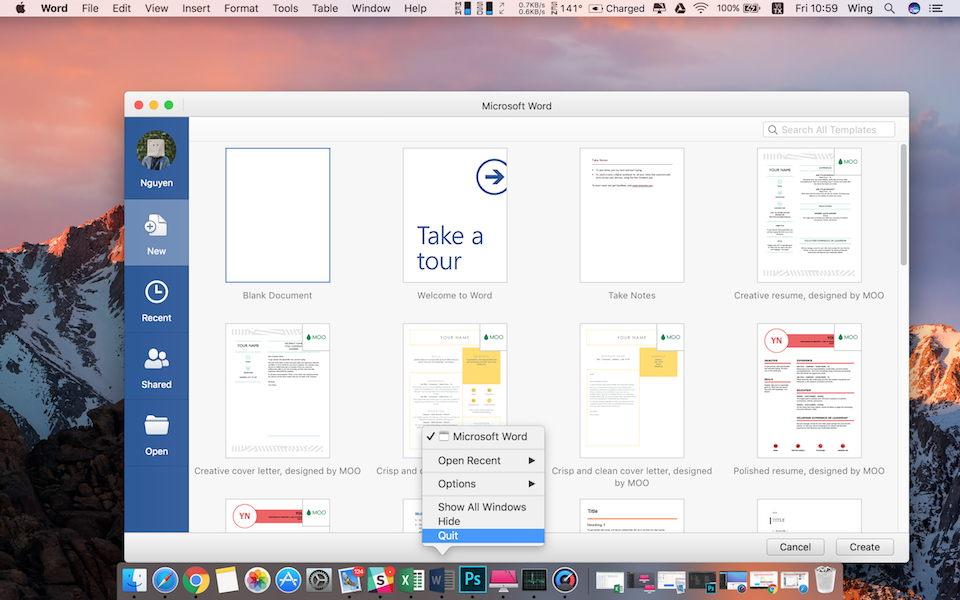The height and width of the screenshot is (600, 960).
Task: Open Activity Monitor in the Dock
Action: coord(534,579)
